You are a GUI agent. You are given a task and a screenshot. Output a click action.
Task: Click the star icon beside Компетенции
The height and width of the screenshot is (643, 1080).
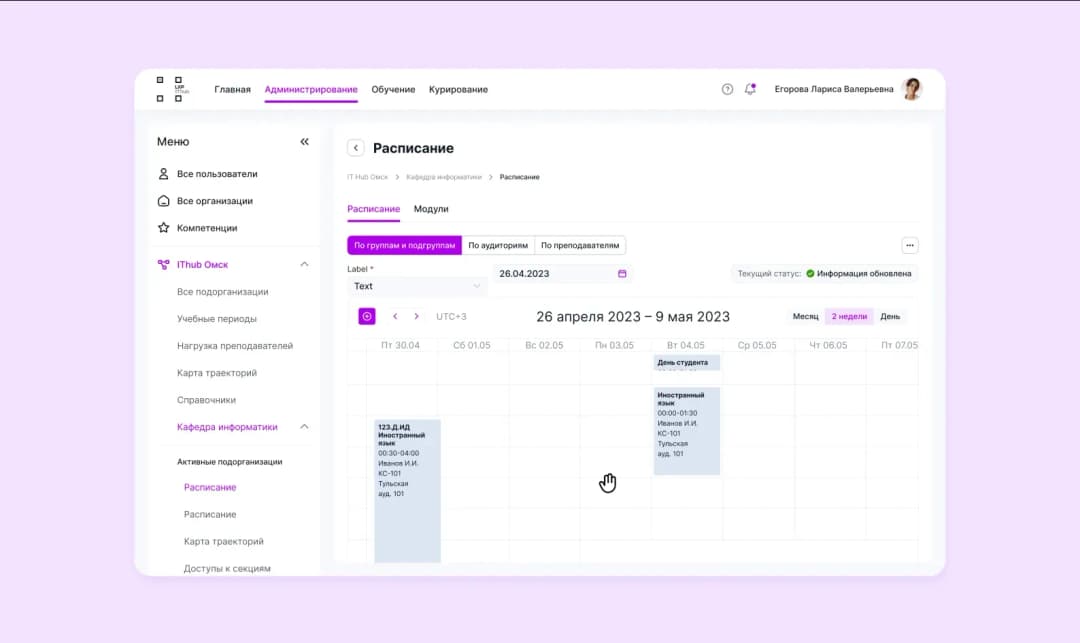(163, 228)
